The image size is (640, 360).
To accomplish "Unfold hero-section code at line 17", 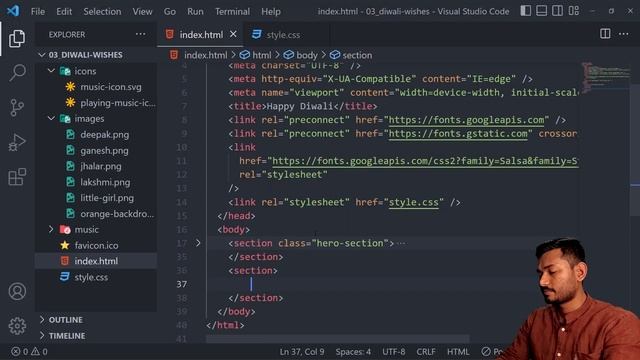I will (x=198, y=243).
